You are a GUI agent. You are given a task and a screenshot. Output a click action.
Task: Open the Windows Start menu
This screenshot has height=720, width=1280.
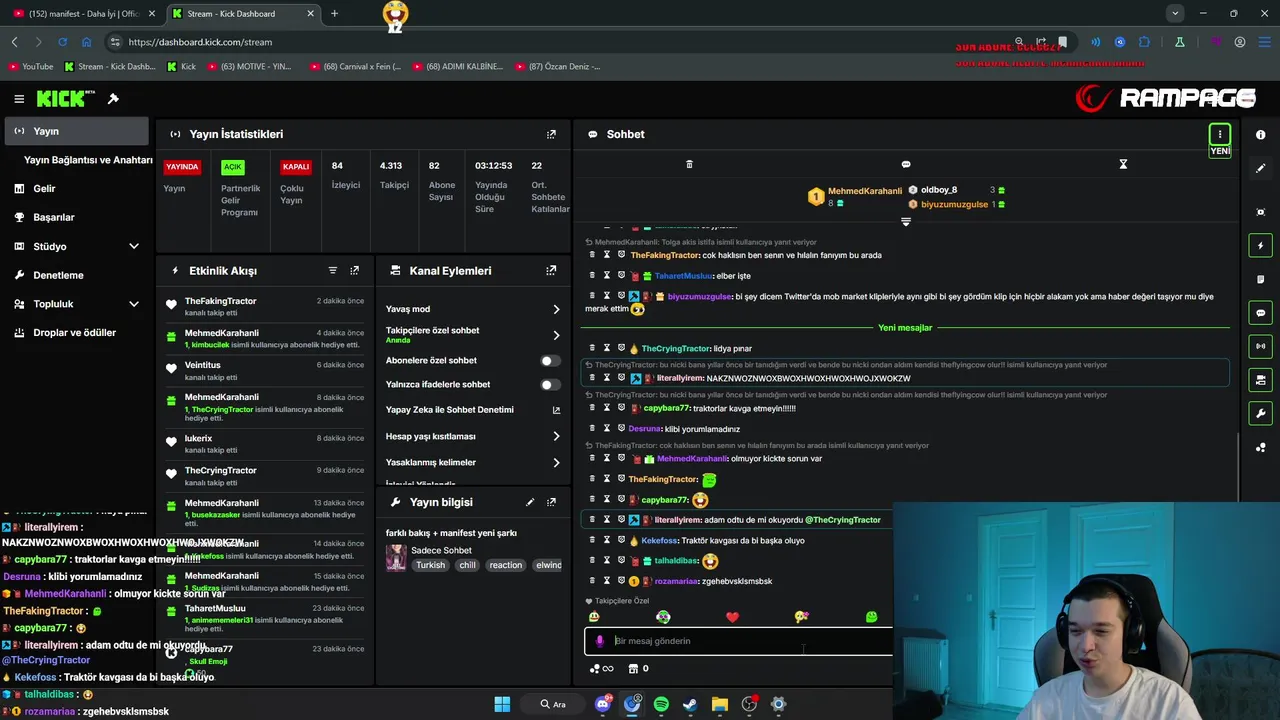(502, 704)
